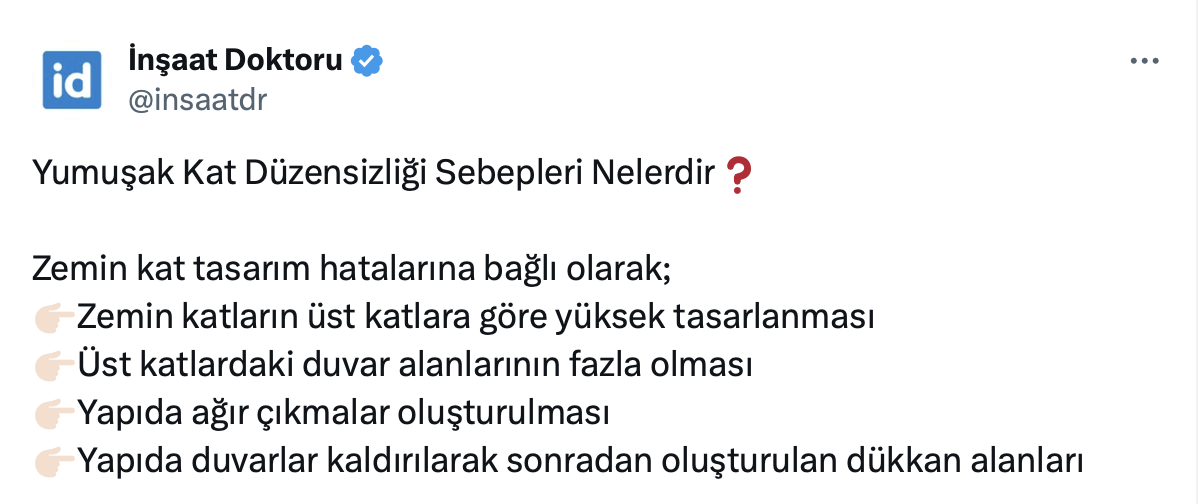Screen dimensions: 1202x504
Task: Click the text "Zemin katların üst katlara göre yüksek tasarlanması"
Action: pyautogui.click(x=476, y=318)
